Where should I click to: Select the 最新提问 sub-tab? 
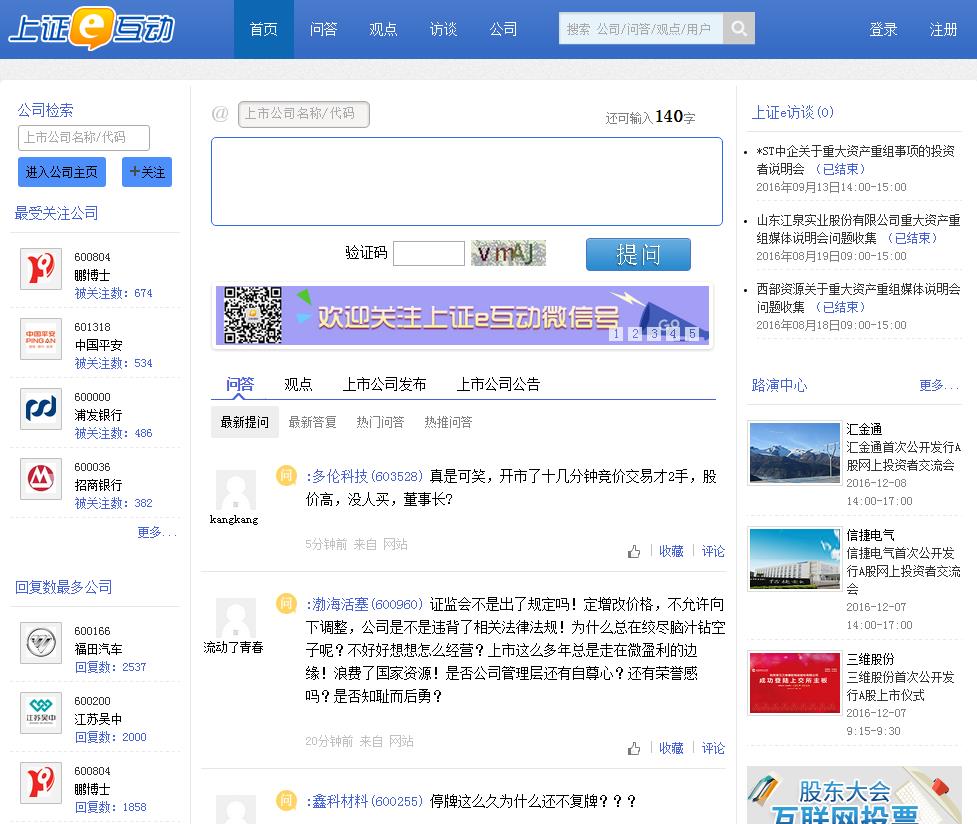tap(245, 422)
